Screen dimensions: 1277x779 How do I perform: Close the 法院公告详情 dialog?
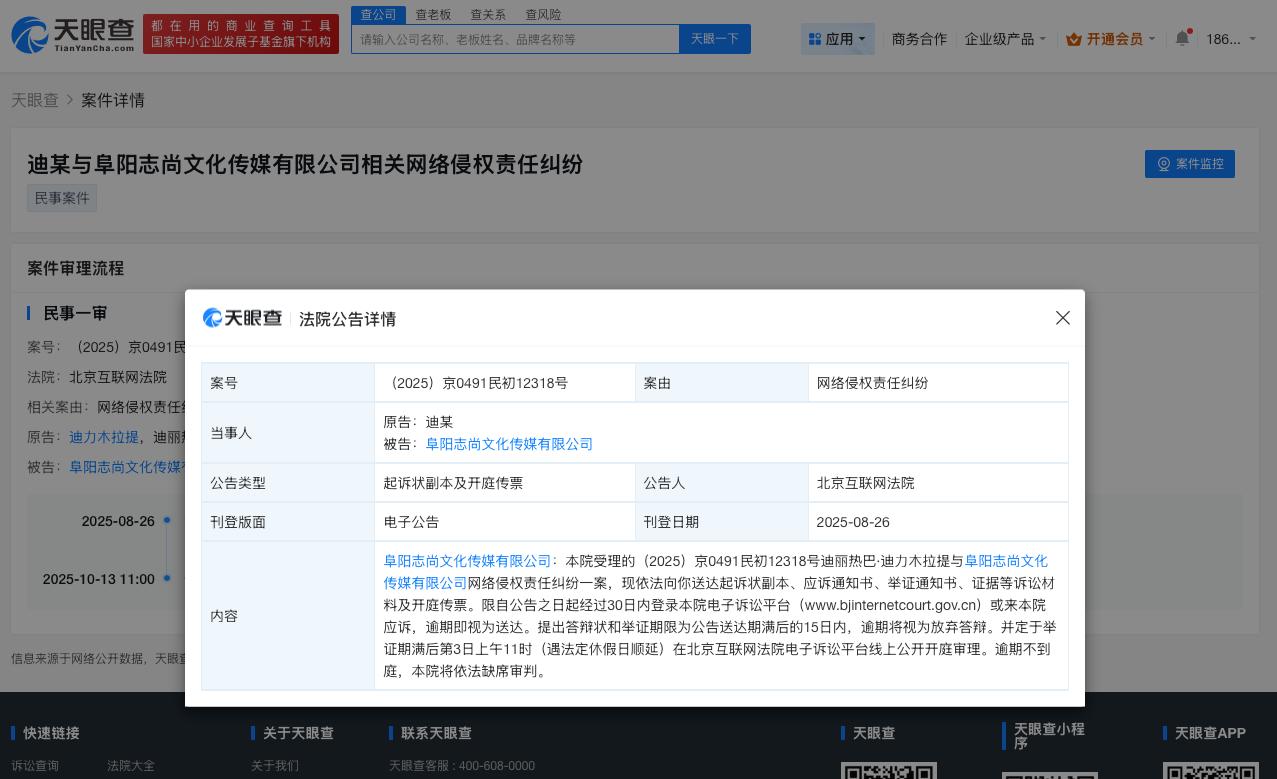tap(1062, 318)
